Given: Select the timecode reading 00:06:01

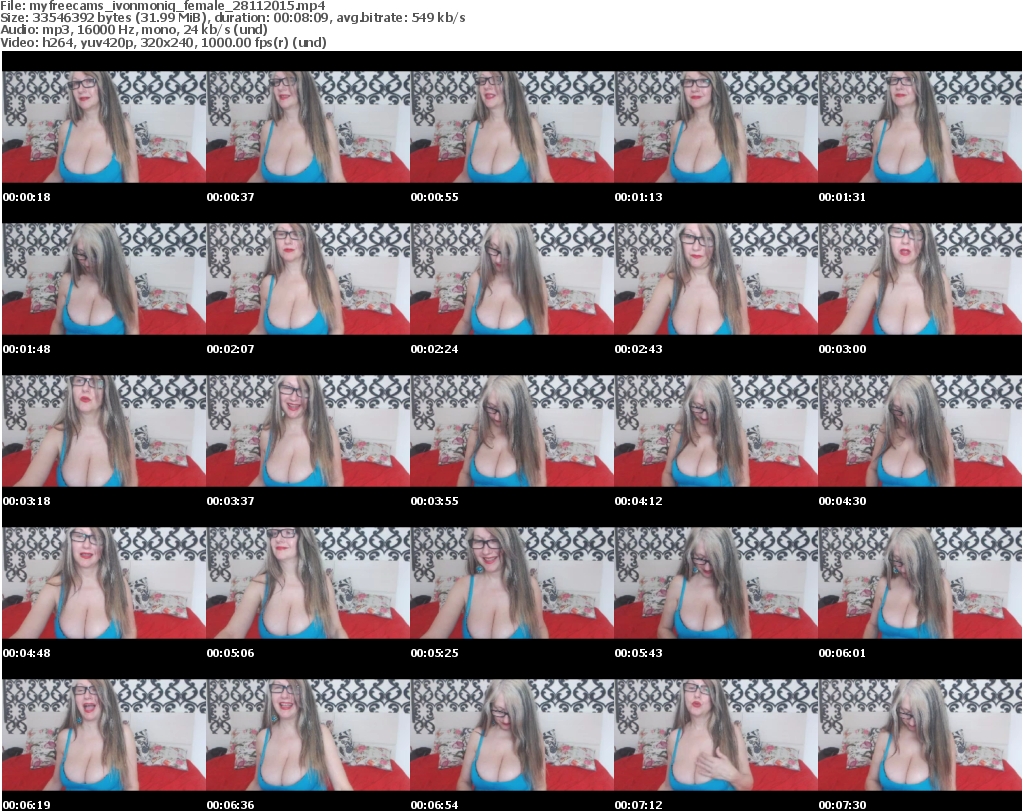Looking at the screenshot, I should [842, 653].
